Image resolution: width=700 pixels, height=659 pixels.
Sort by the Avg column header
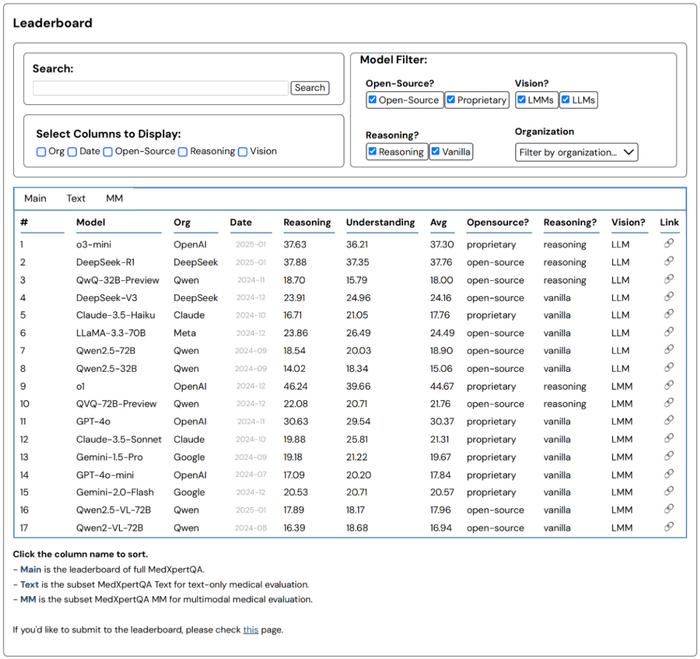438,222
